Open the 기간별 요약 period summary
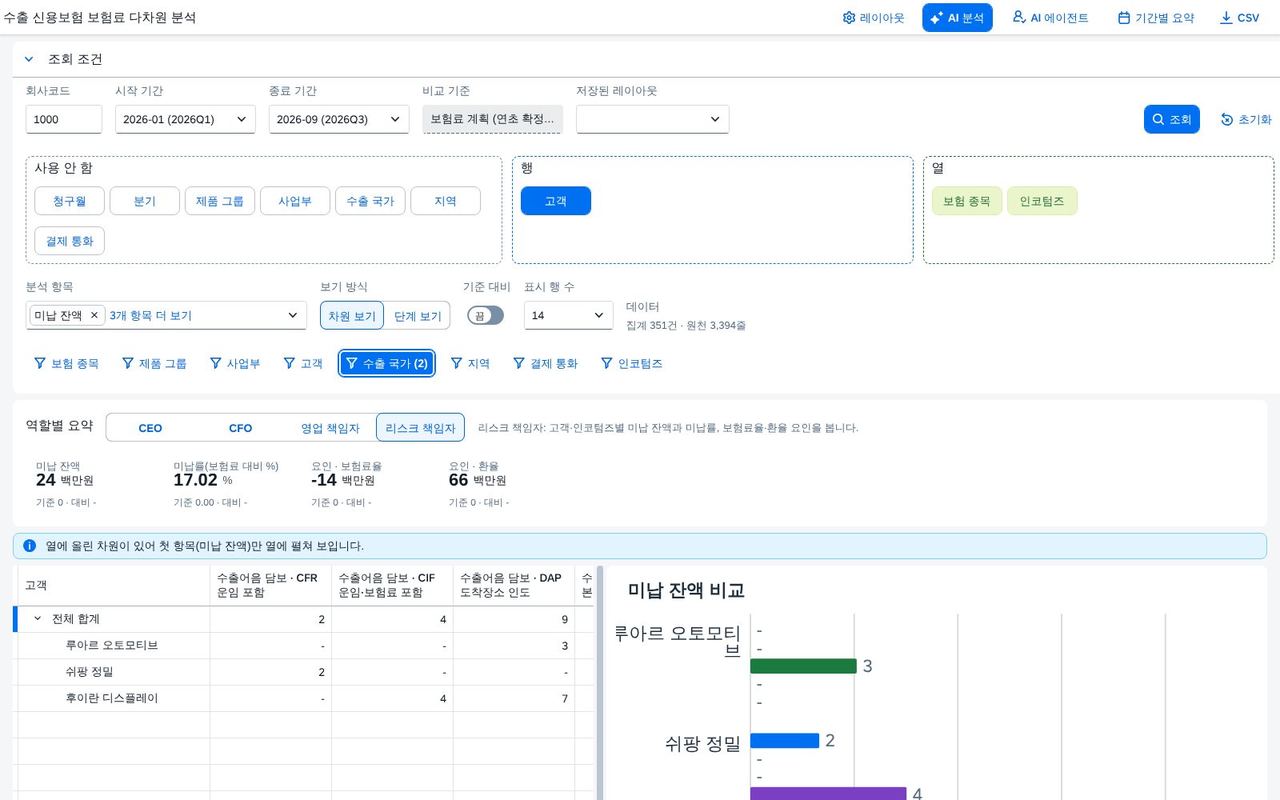Screen dimensions: 1280x800 point(1156,18)
